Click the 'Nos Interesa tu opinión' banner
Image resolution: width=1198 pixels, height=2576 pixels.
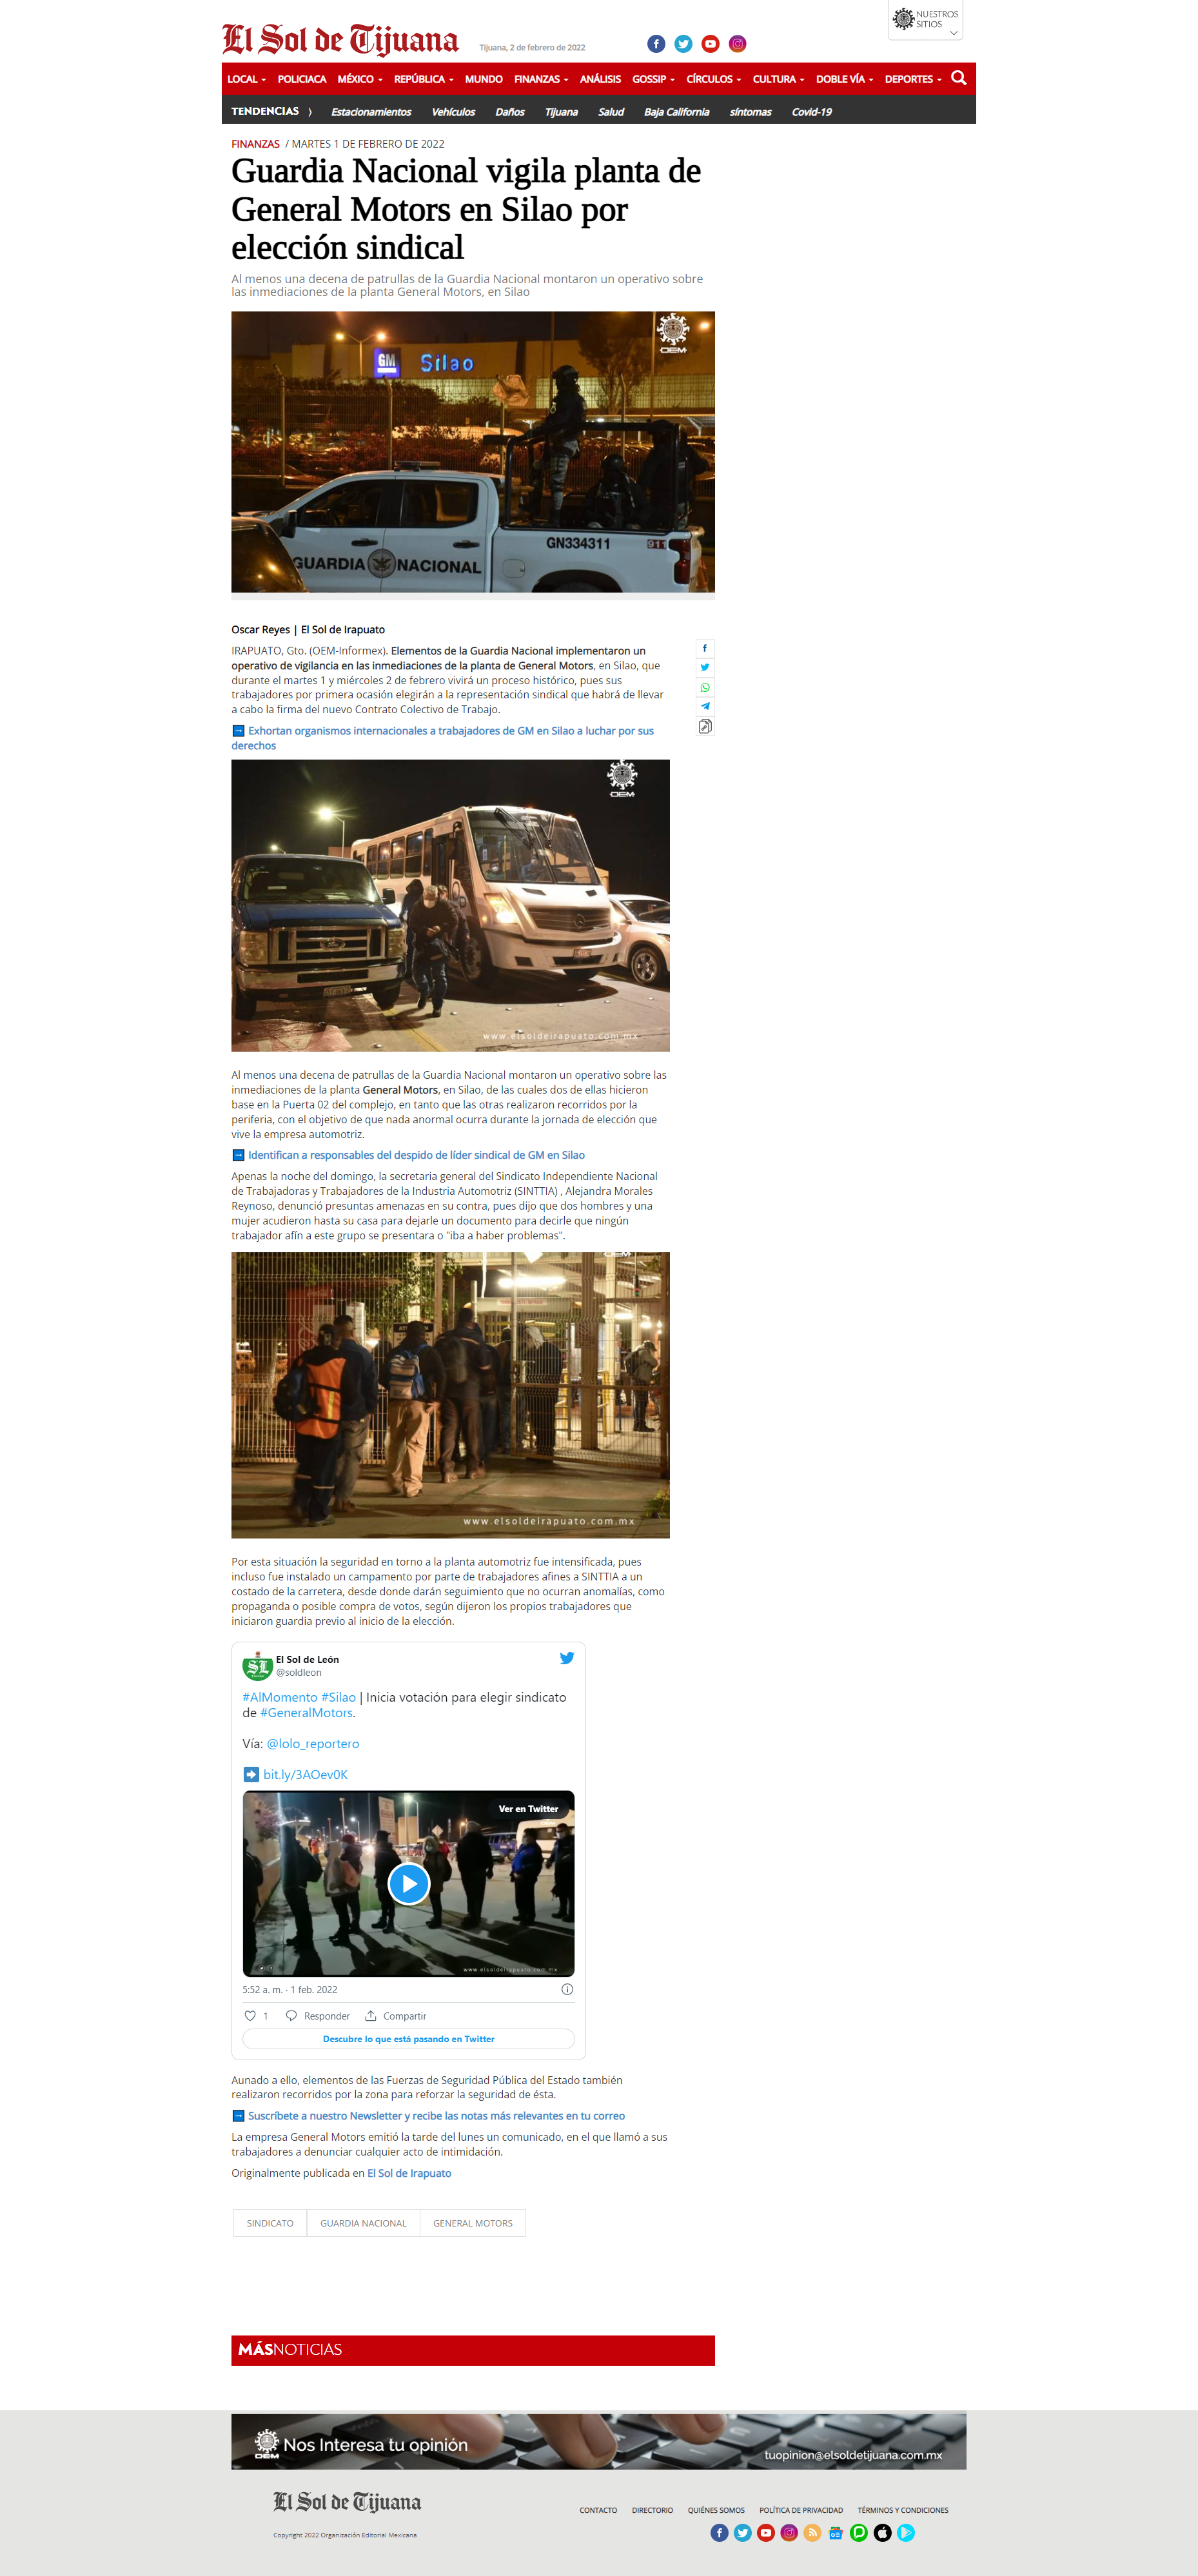[598, 2441]
